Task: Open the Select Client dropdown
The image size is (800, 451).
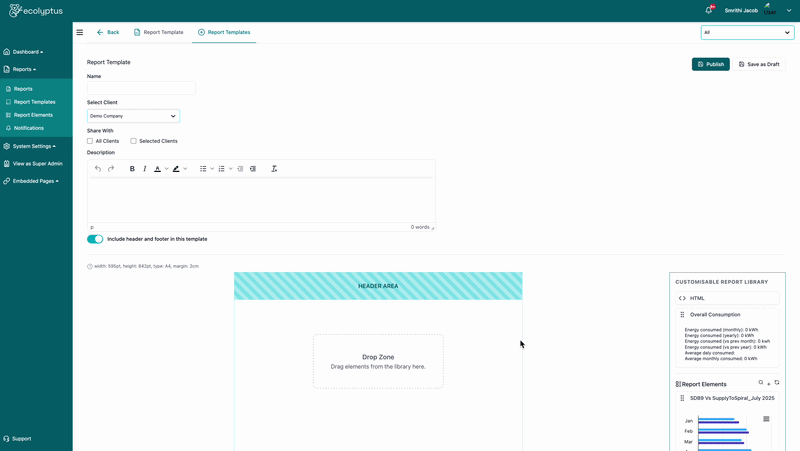Action: point(133,116)
